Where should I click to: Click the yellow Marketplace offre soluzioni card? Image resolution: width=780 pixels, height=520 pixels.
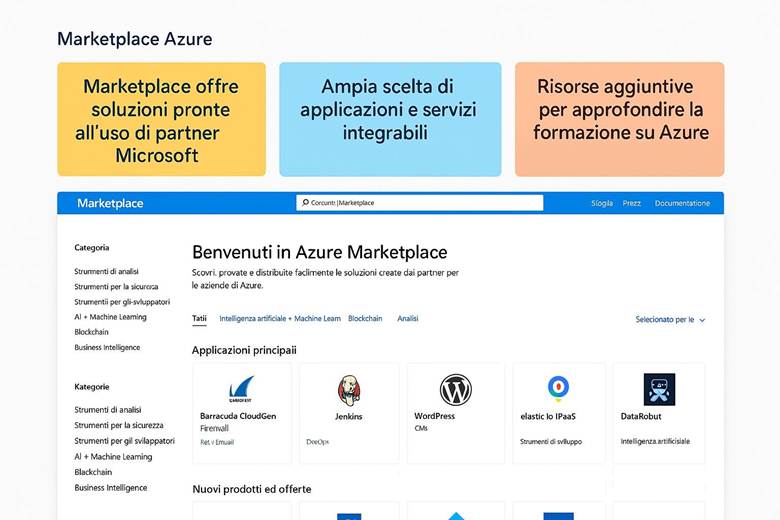(x=161, y=119)
